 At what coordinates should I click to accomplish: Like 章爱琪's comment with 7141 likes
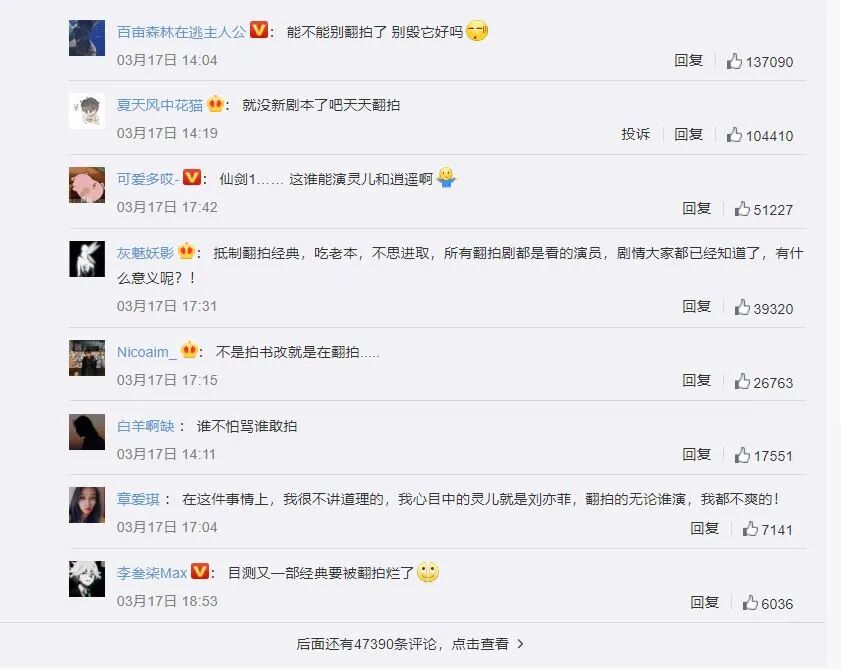(x=768, y=530)
